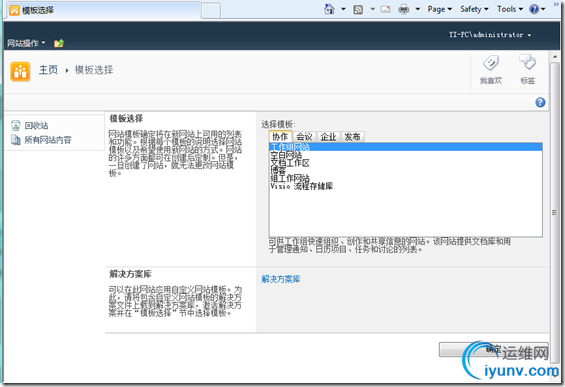Switch to the 企业 template tab
This screenshot has height=387, width=565.
pos(328,137)
